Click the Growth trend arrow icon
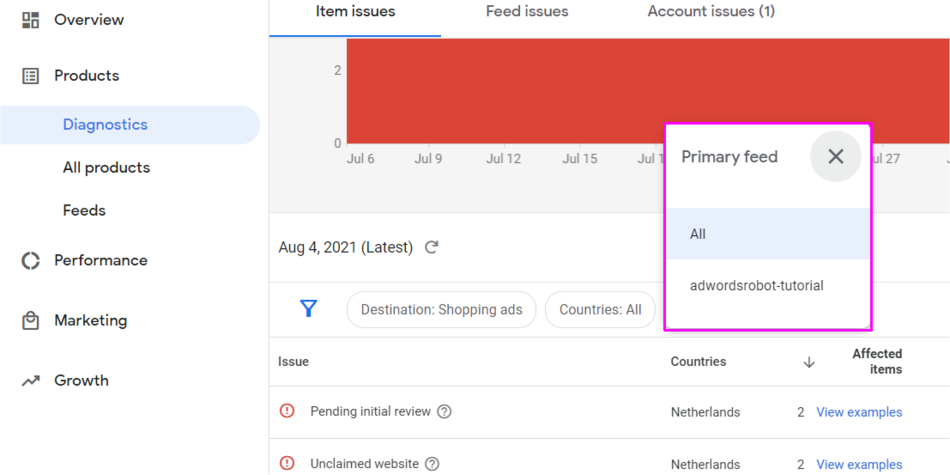This screenshot has height=475, width=950. (31, 381)
